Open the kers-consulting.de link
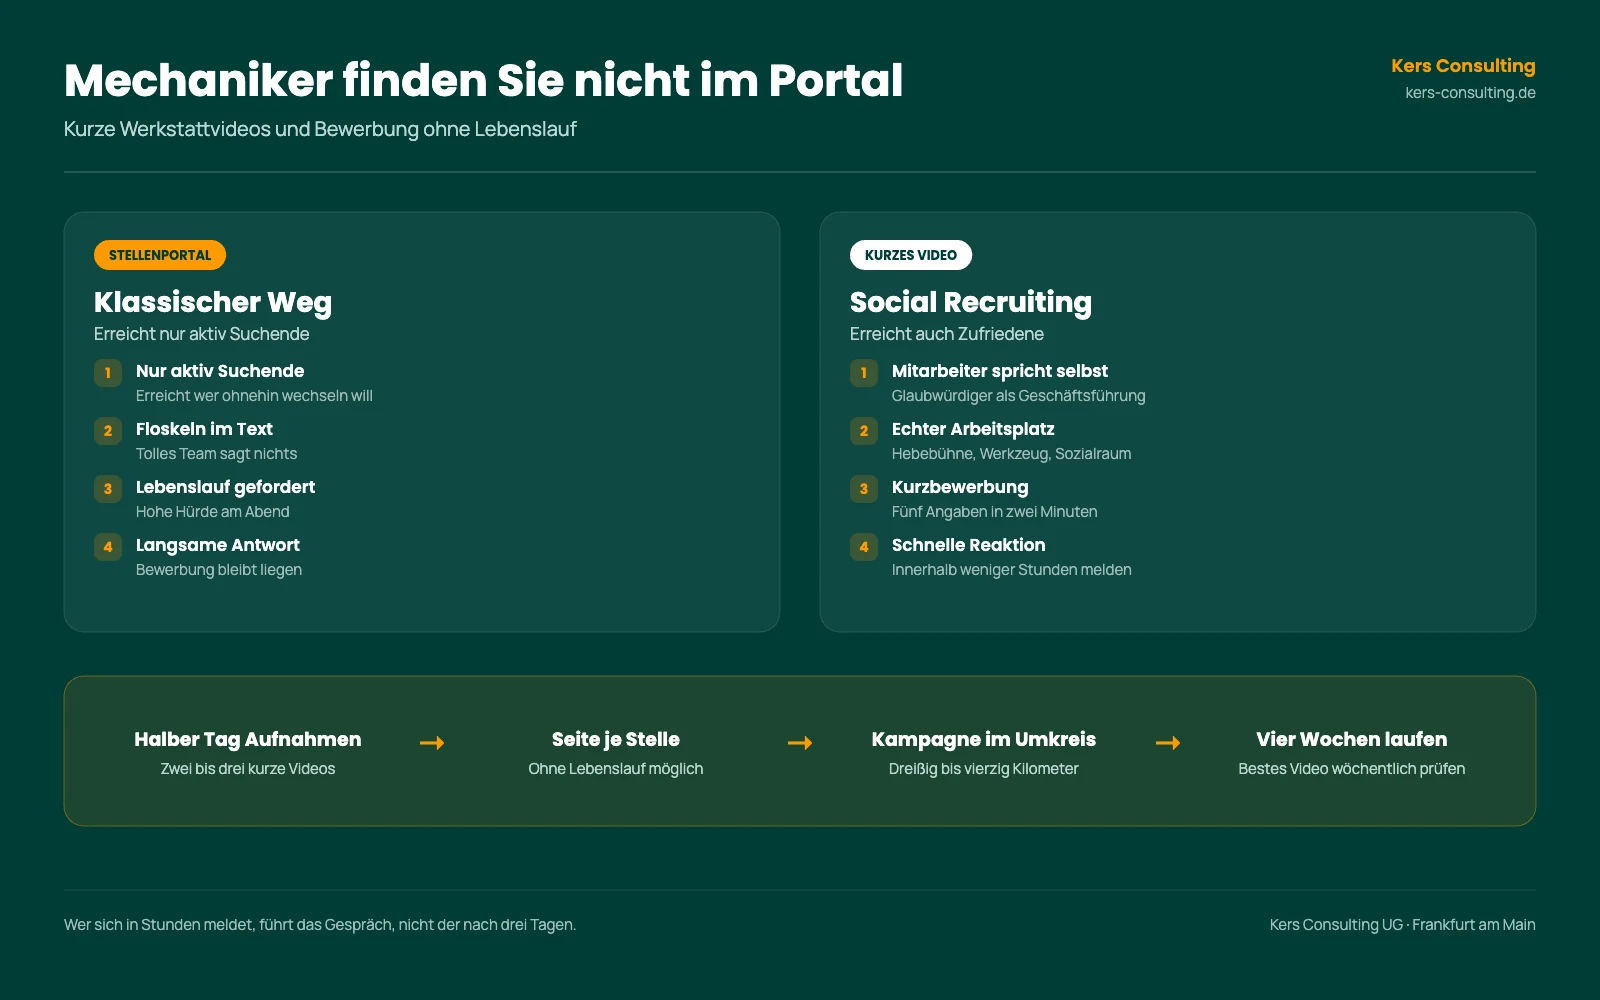Image resolution: width=1600 pixels, height=1000 pixels. pyautogui.click(x=1470, y=93)
